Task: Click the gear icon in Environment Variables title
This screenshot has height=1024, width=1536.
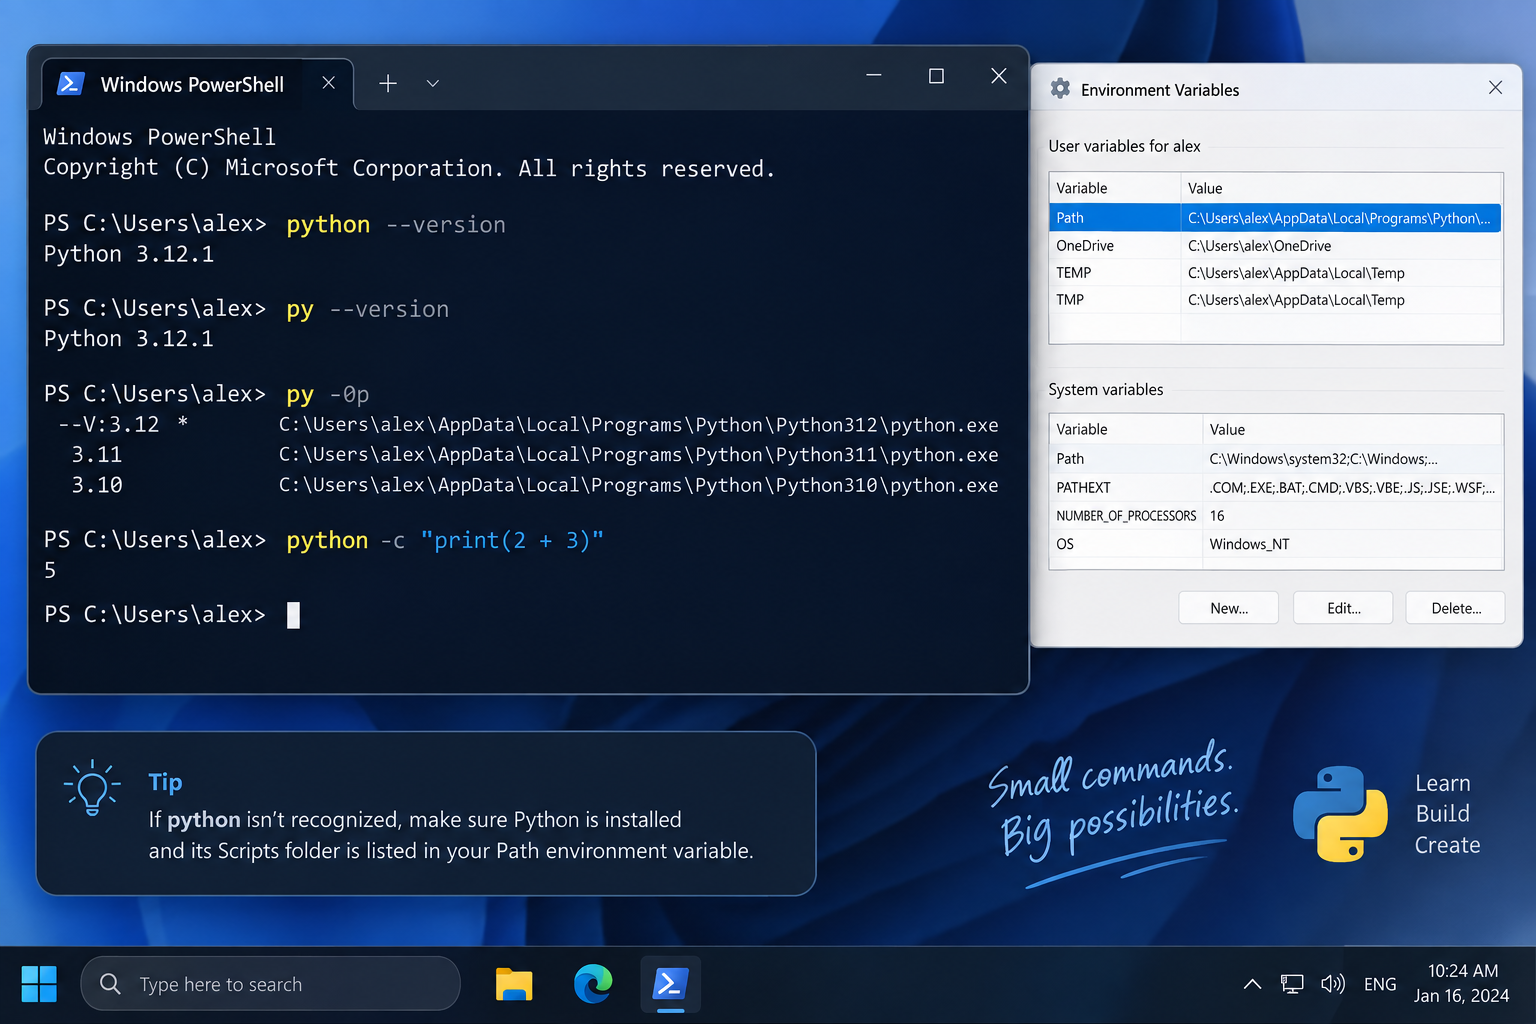Action: coord(1060,89)
